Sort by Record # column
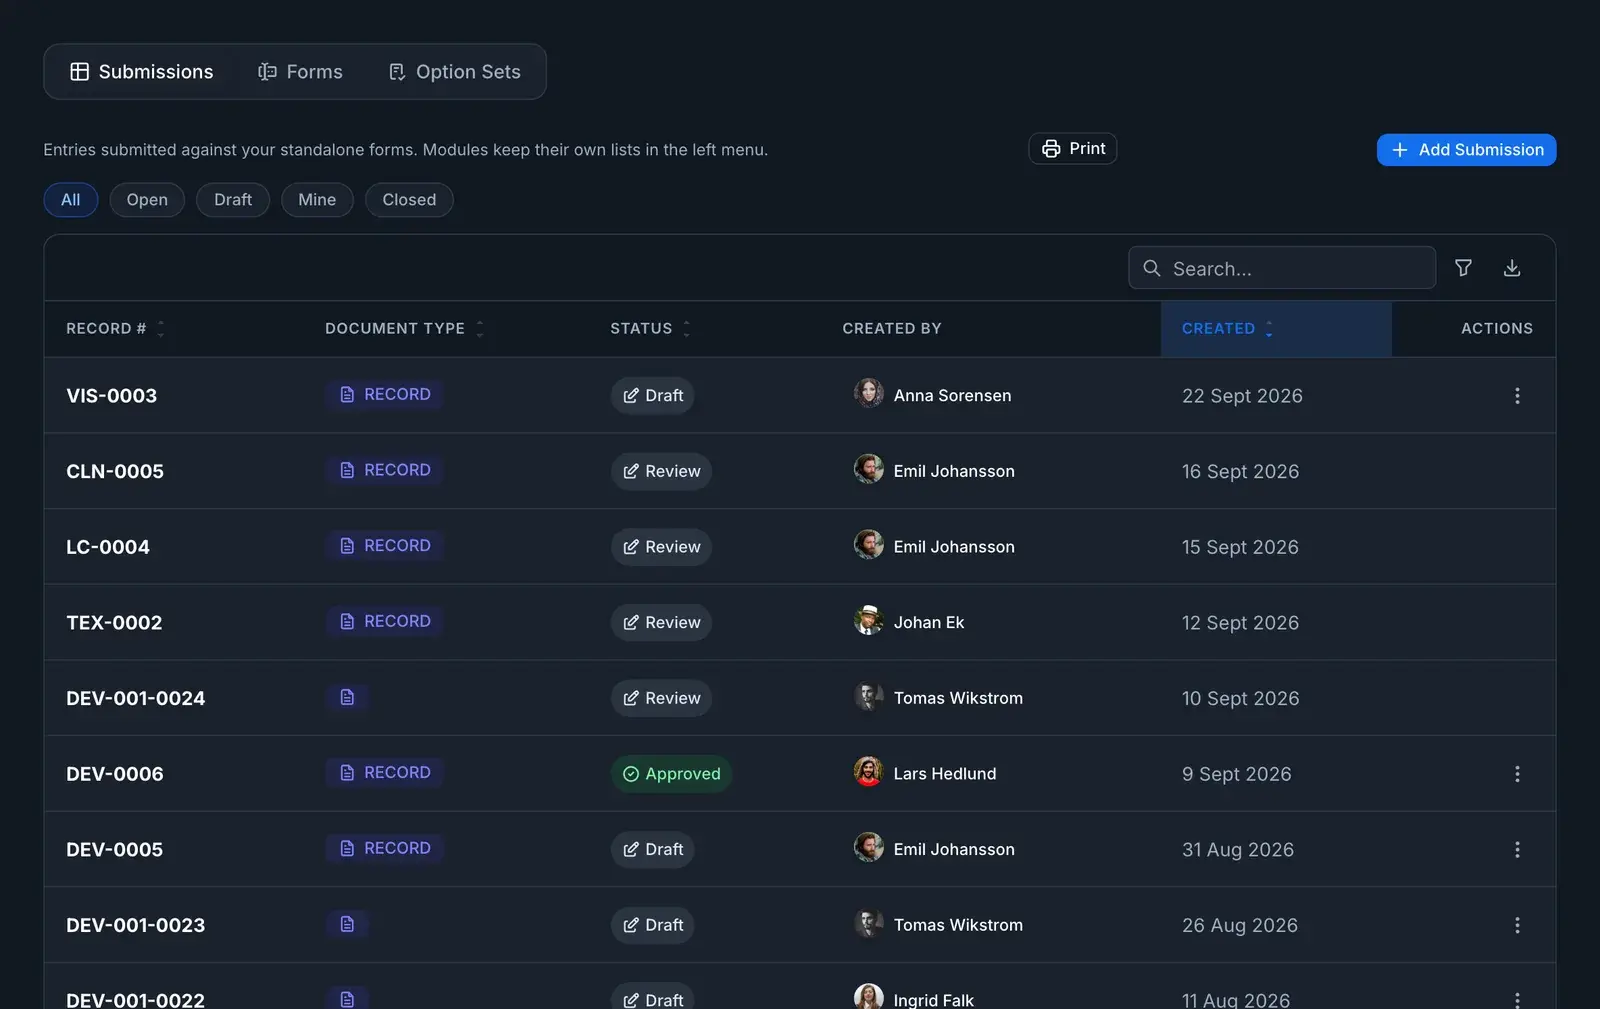 tap(115, 328)
